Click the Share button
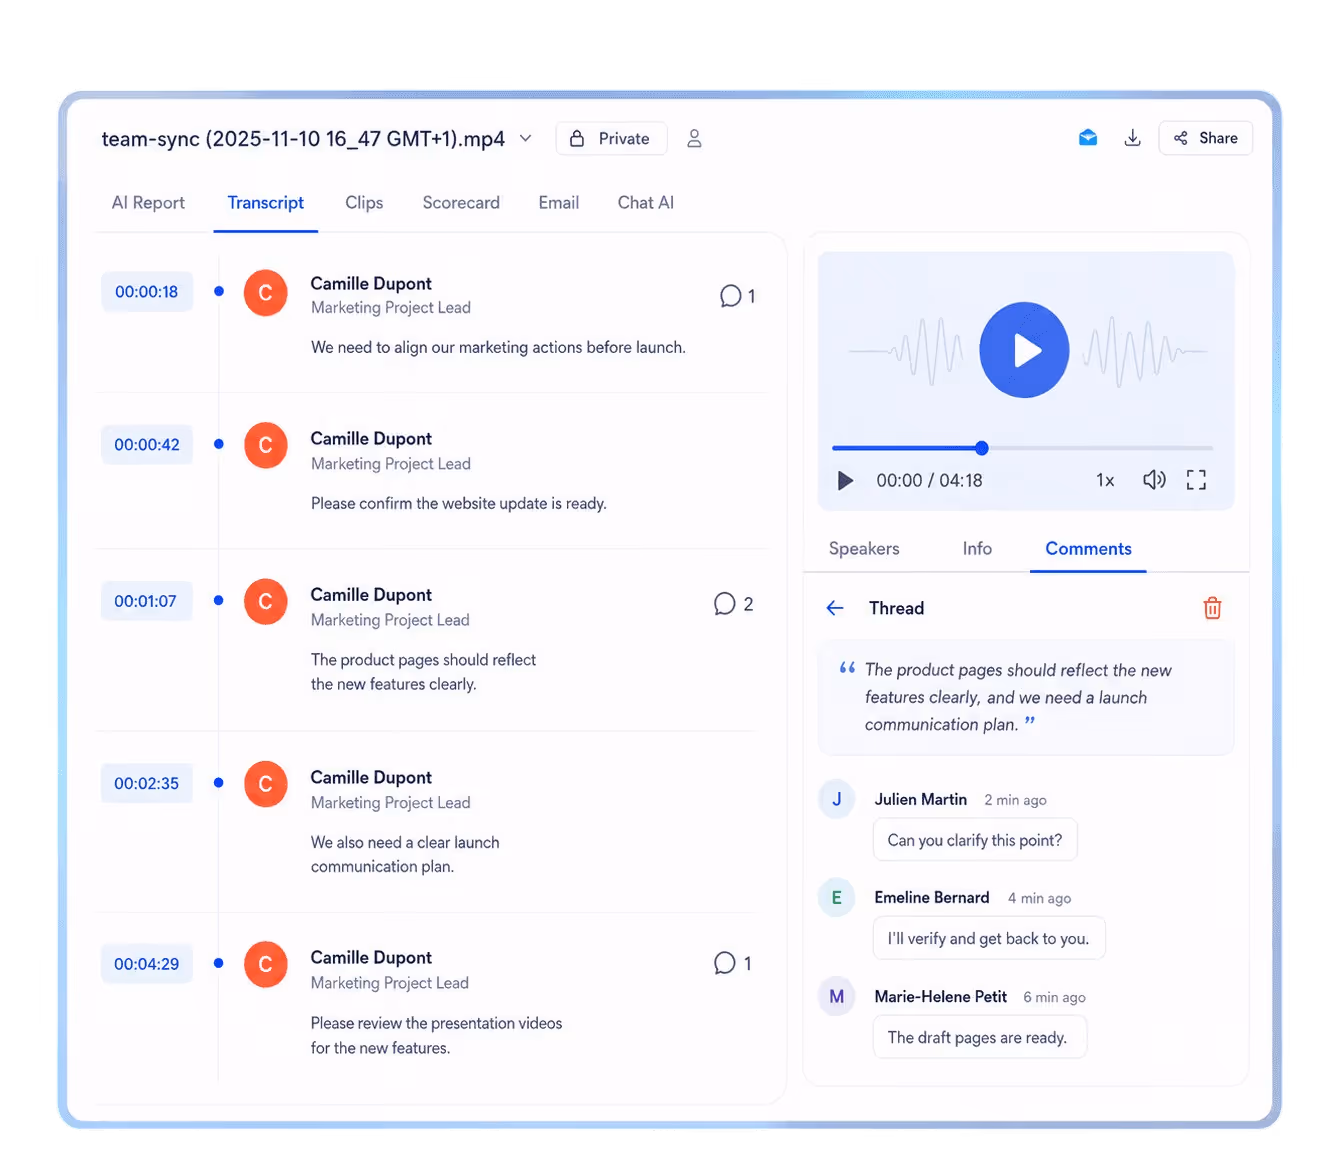1340x1174 pixels. pos(1205,138)
